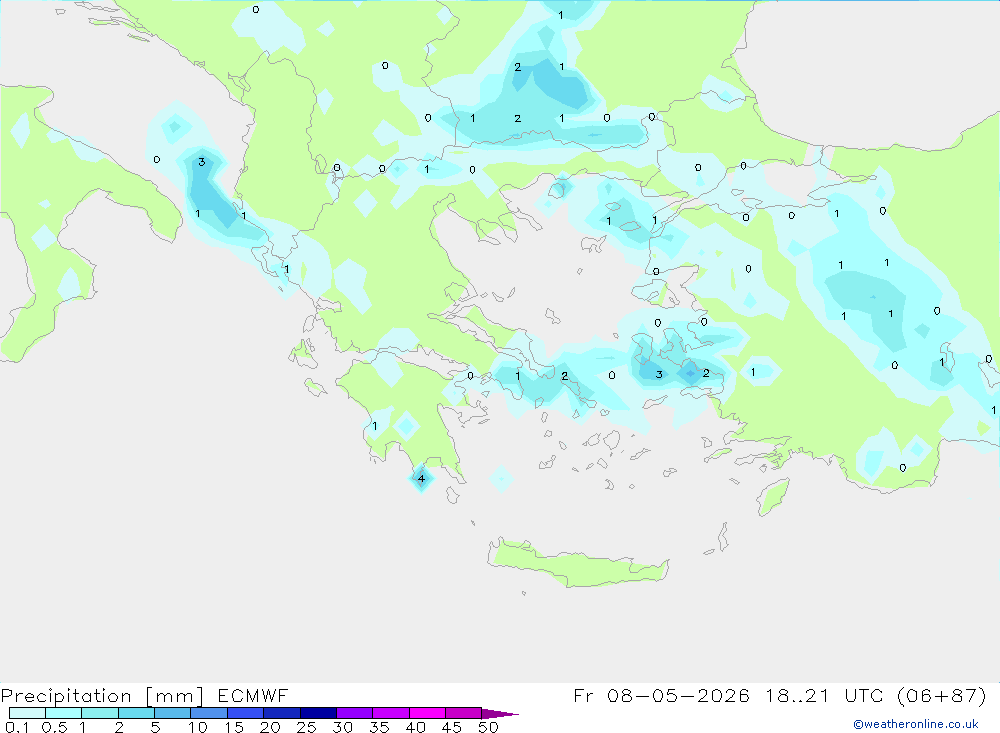
Task: Select the 35–40 mm legend color swatch
Action: (391, 713)
